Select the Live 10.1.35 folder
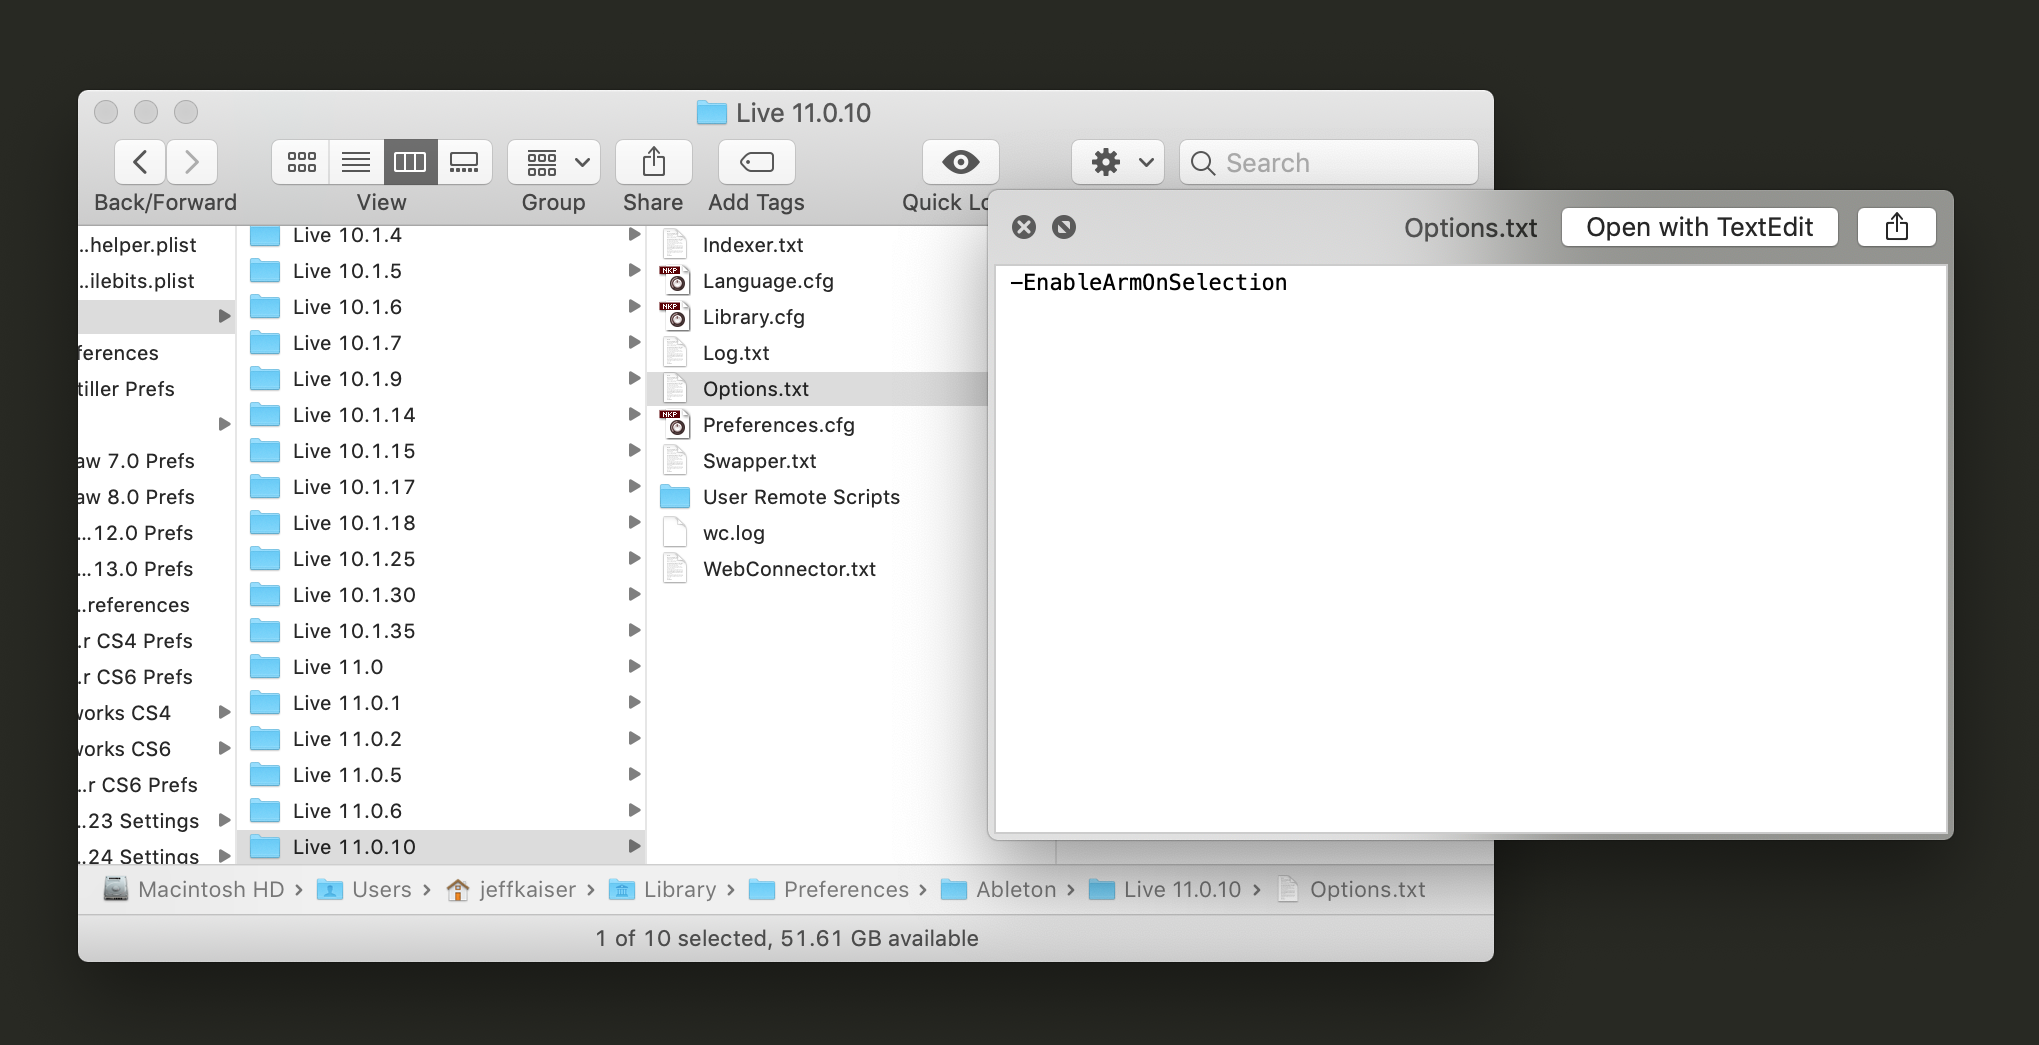This screenshot has height=1045, width=2039. [441, 631]
